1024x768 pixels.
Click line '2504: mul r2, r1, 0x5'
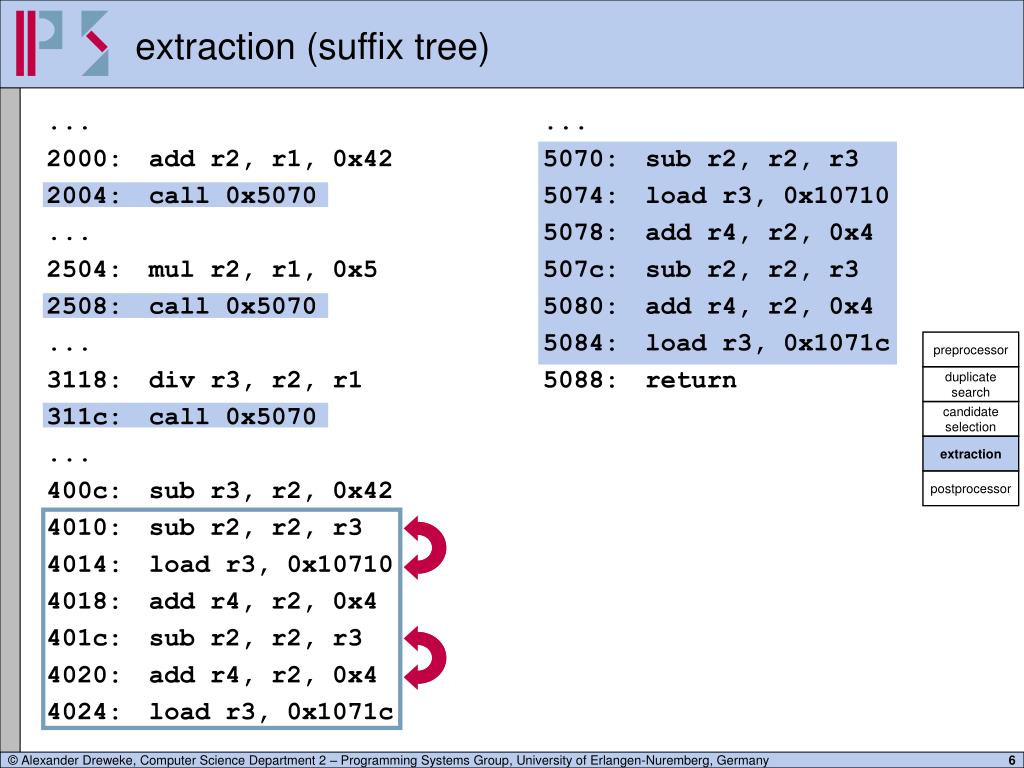[x=212, y=269]
